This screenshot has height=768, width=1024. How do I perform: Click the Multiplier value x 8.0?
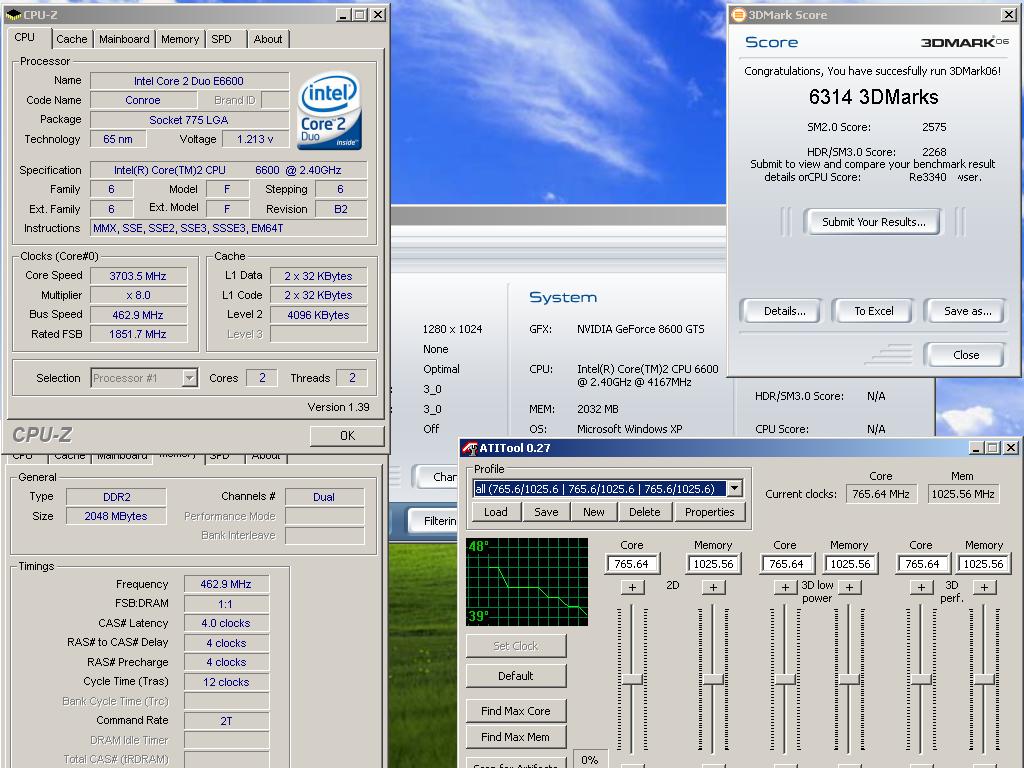point(138,295)
